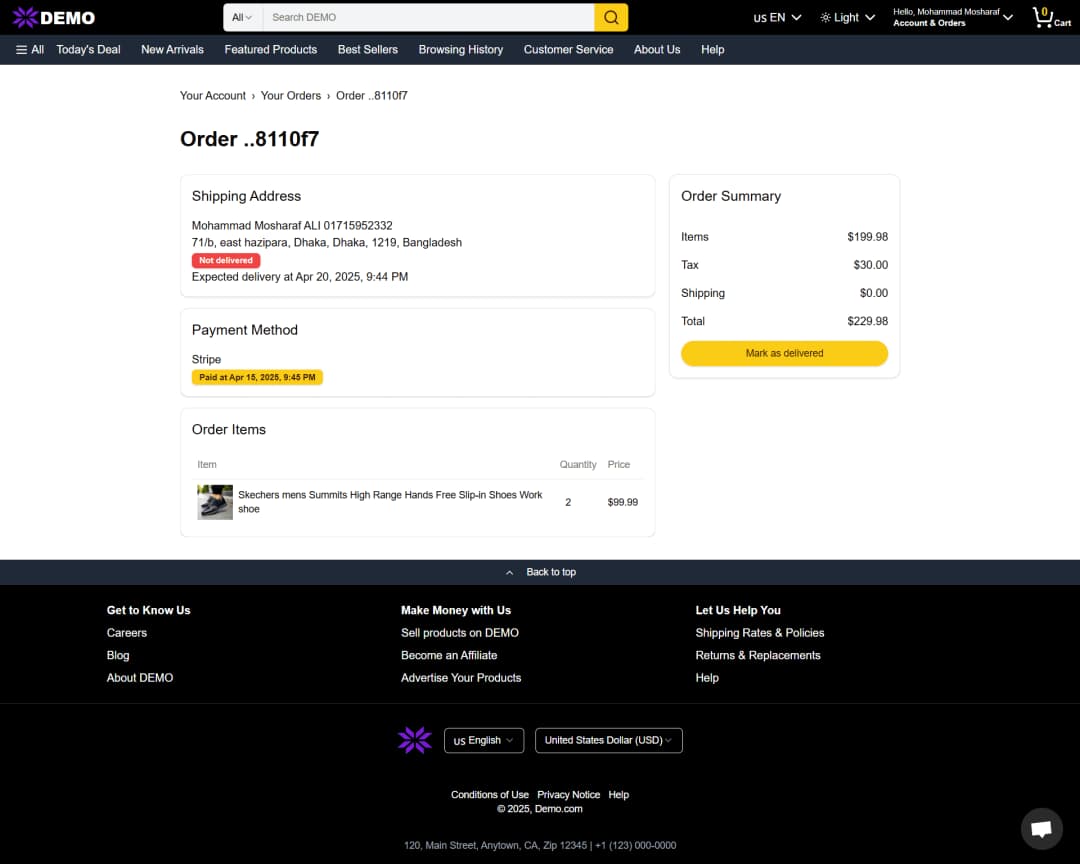Viewport: 1080px width, 864px height.
Task: Open About DEMO footer link
Action: click(140, 678)
